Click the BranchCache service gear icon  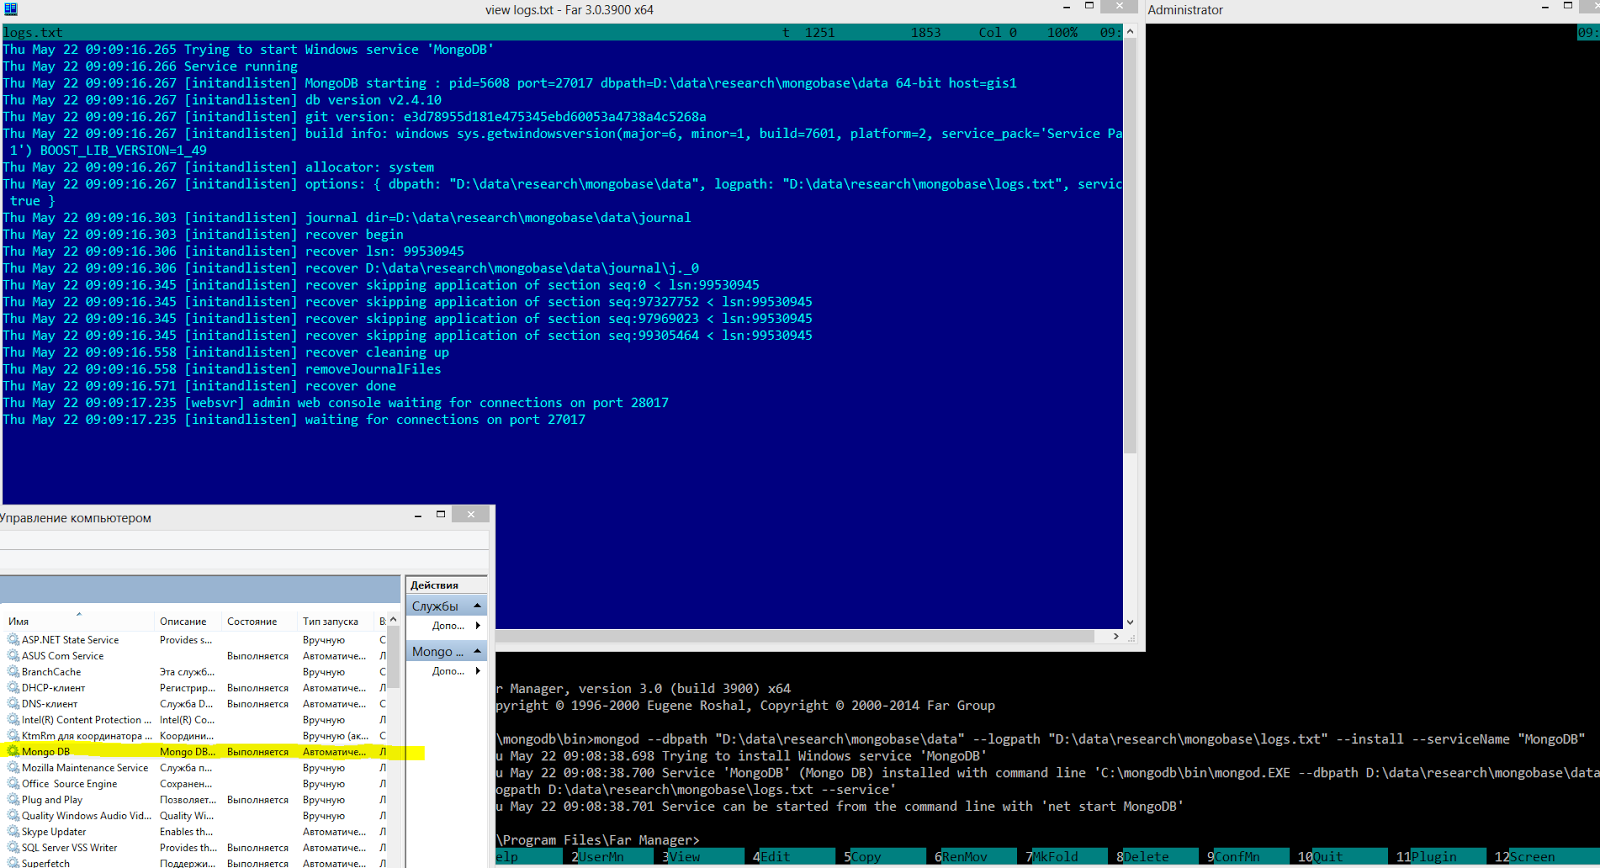(14, 672)
